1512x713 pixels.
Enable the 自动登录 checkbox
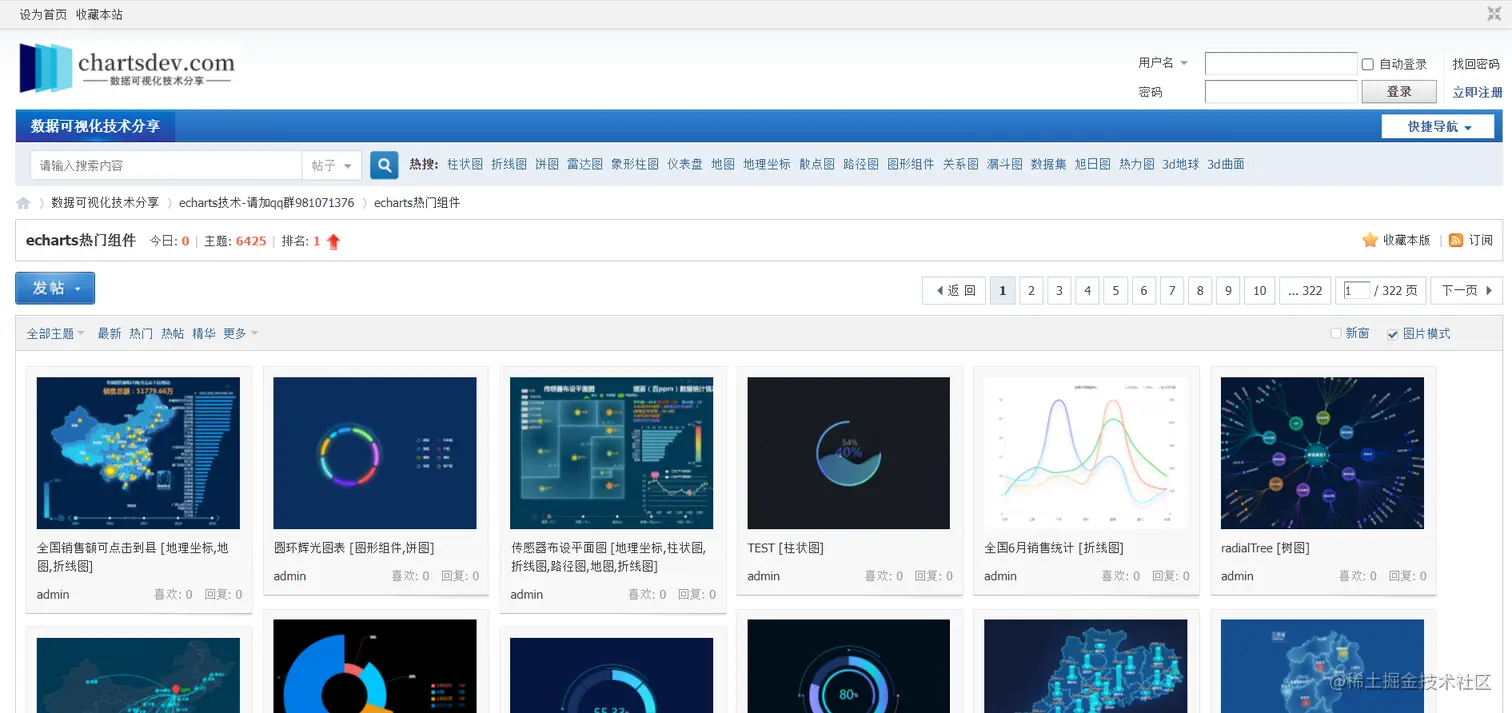click(1367, 64)
